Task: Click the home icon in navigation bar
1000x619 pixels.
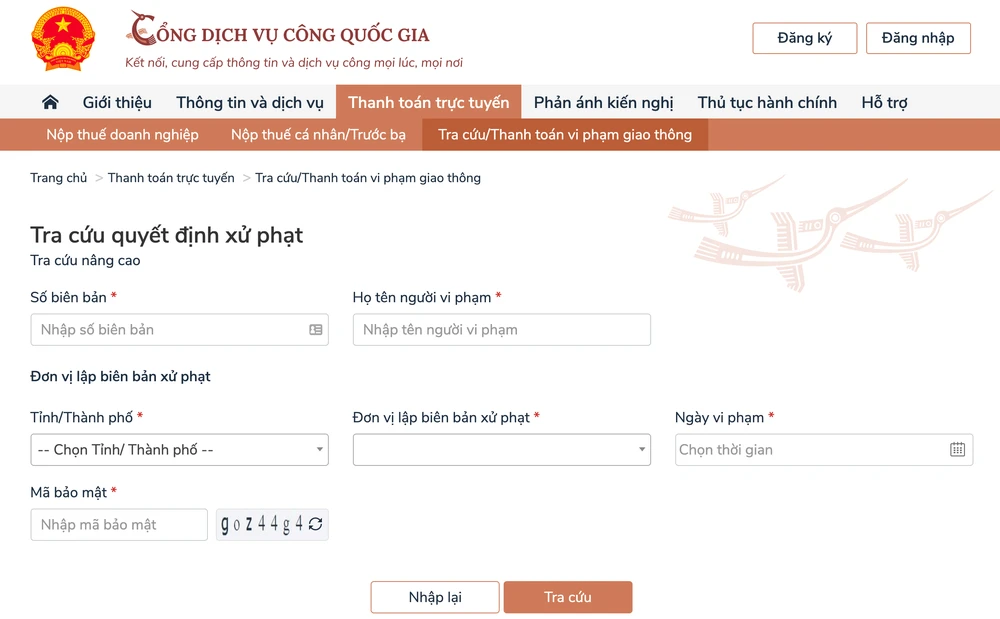Action: pos(50,102)
